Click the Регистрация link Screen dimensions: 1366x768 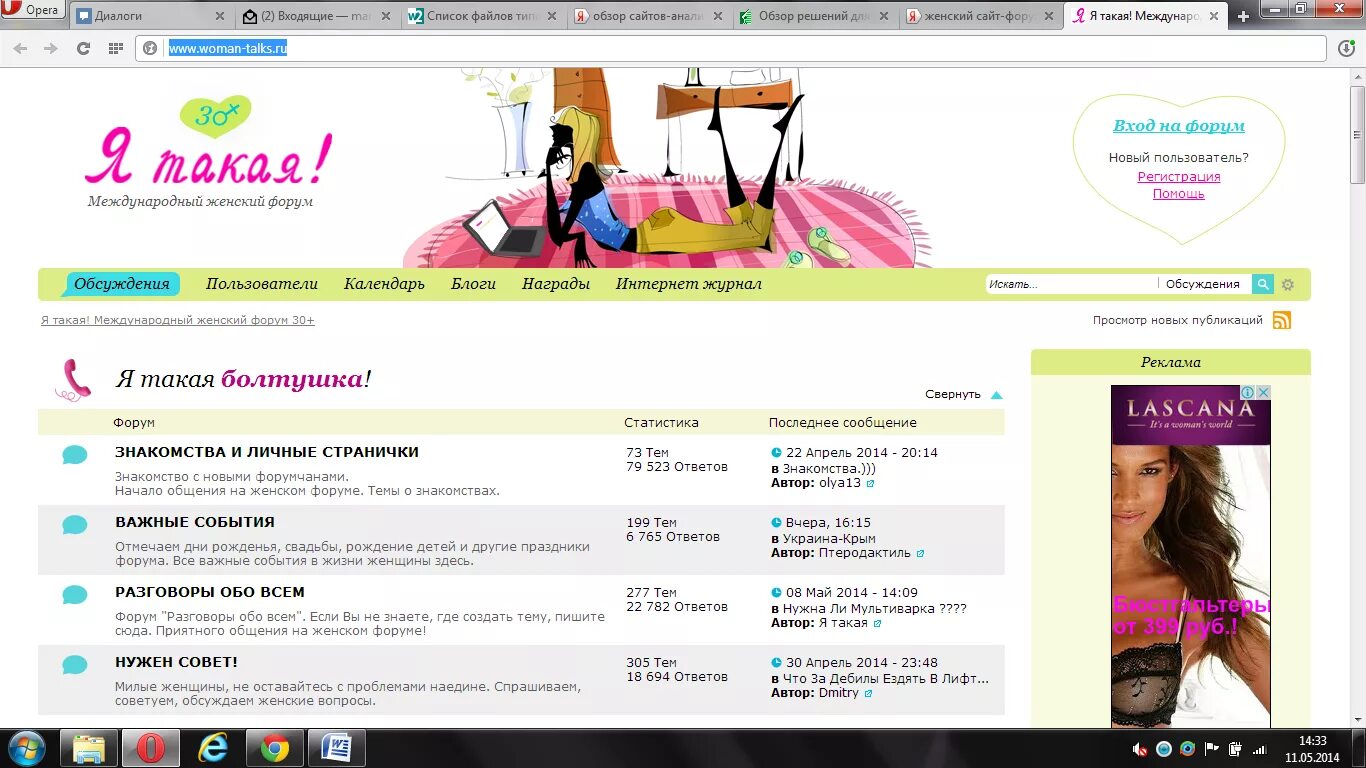(x=1179, y=177)
